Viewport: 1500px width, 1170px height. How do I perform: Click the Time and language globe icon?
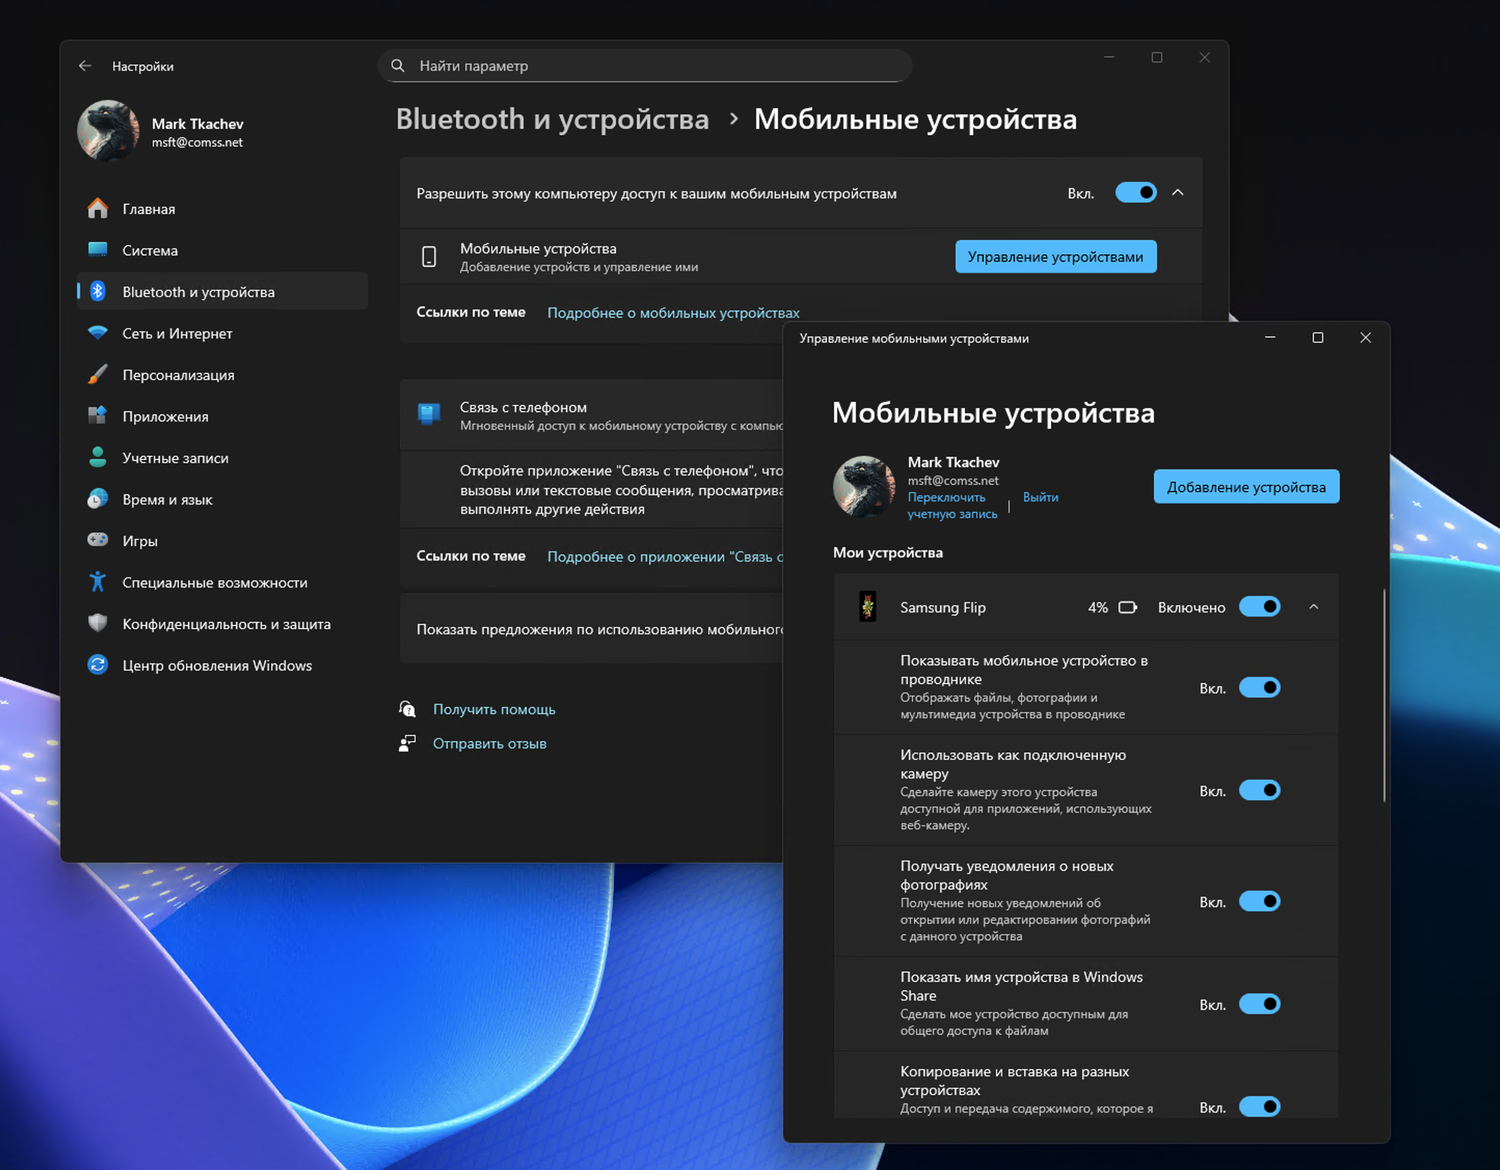coord(97,499)
